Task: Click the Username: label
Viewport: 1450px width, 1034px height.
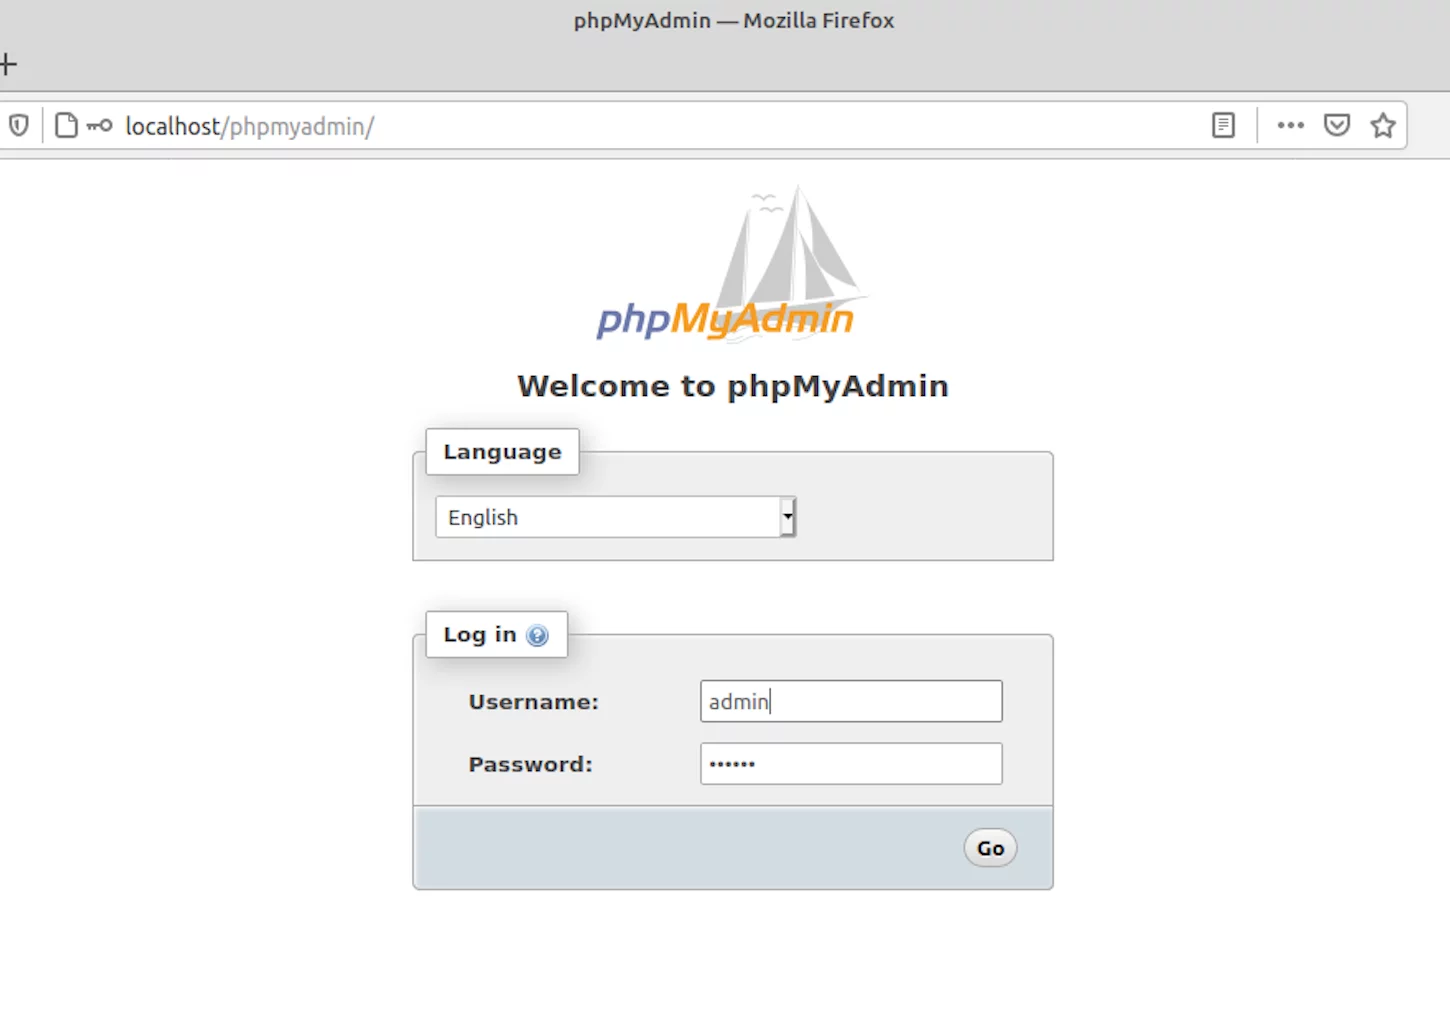Action: [x=533, y=702]
